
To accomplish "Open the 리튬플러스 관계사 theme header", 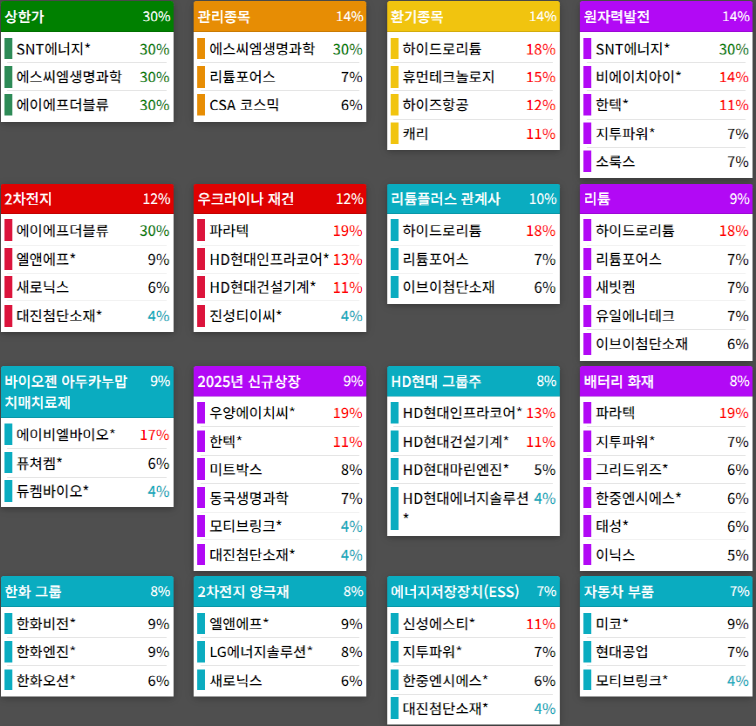I will point(473,199).
